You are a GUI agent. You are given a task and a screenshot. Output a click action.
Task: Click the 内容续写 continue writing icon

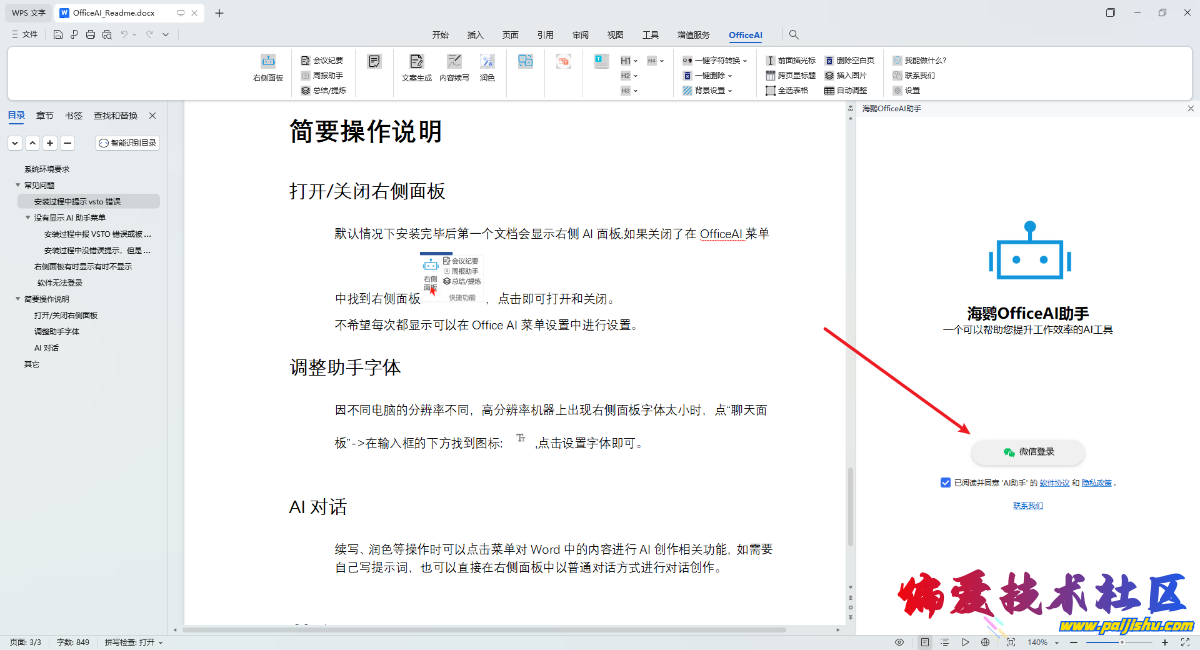coord(454,67)
